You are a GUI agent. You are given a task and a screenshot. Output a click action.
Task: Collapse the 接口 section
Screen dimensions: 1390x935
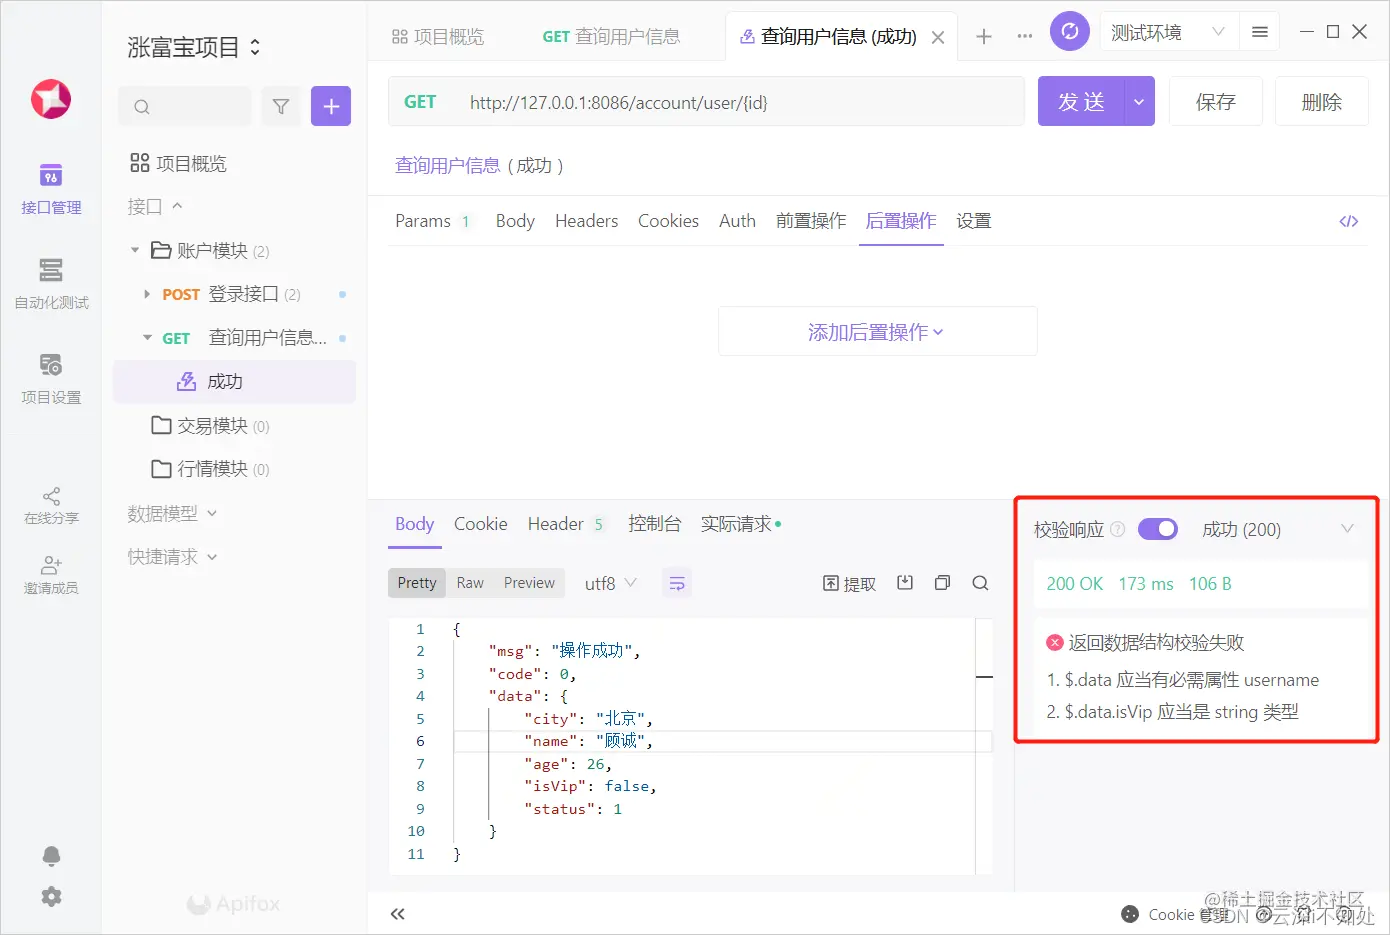tap(155, 206)
